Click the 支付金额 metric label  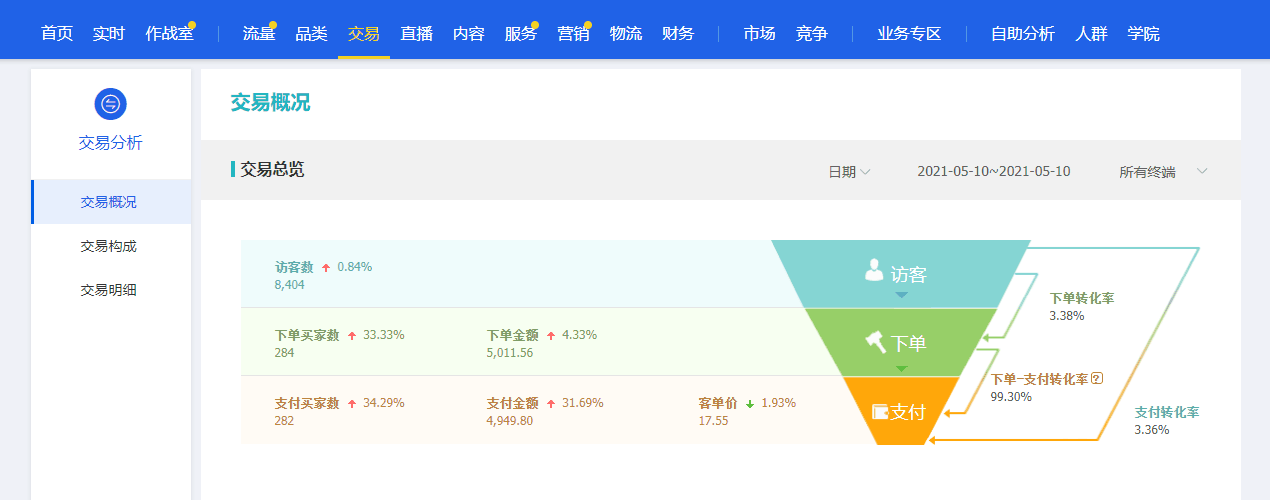tap(513, 404)
